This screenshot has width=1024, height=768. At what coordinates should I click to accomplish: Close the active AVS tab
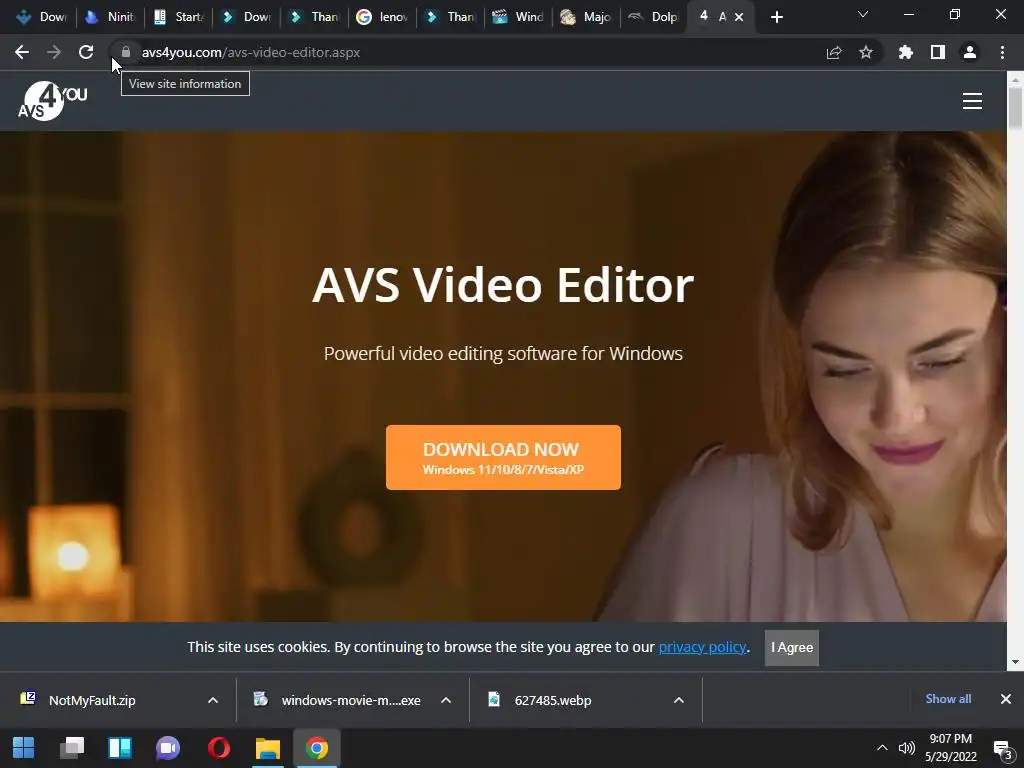pyautogui.click(x=739, y=17)
